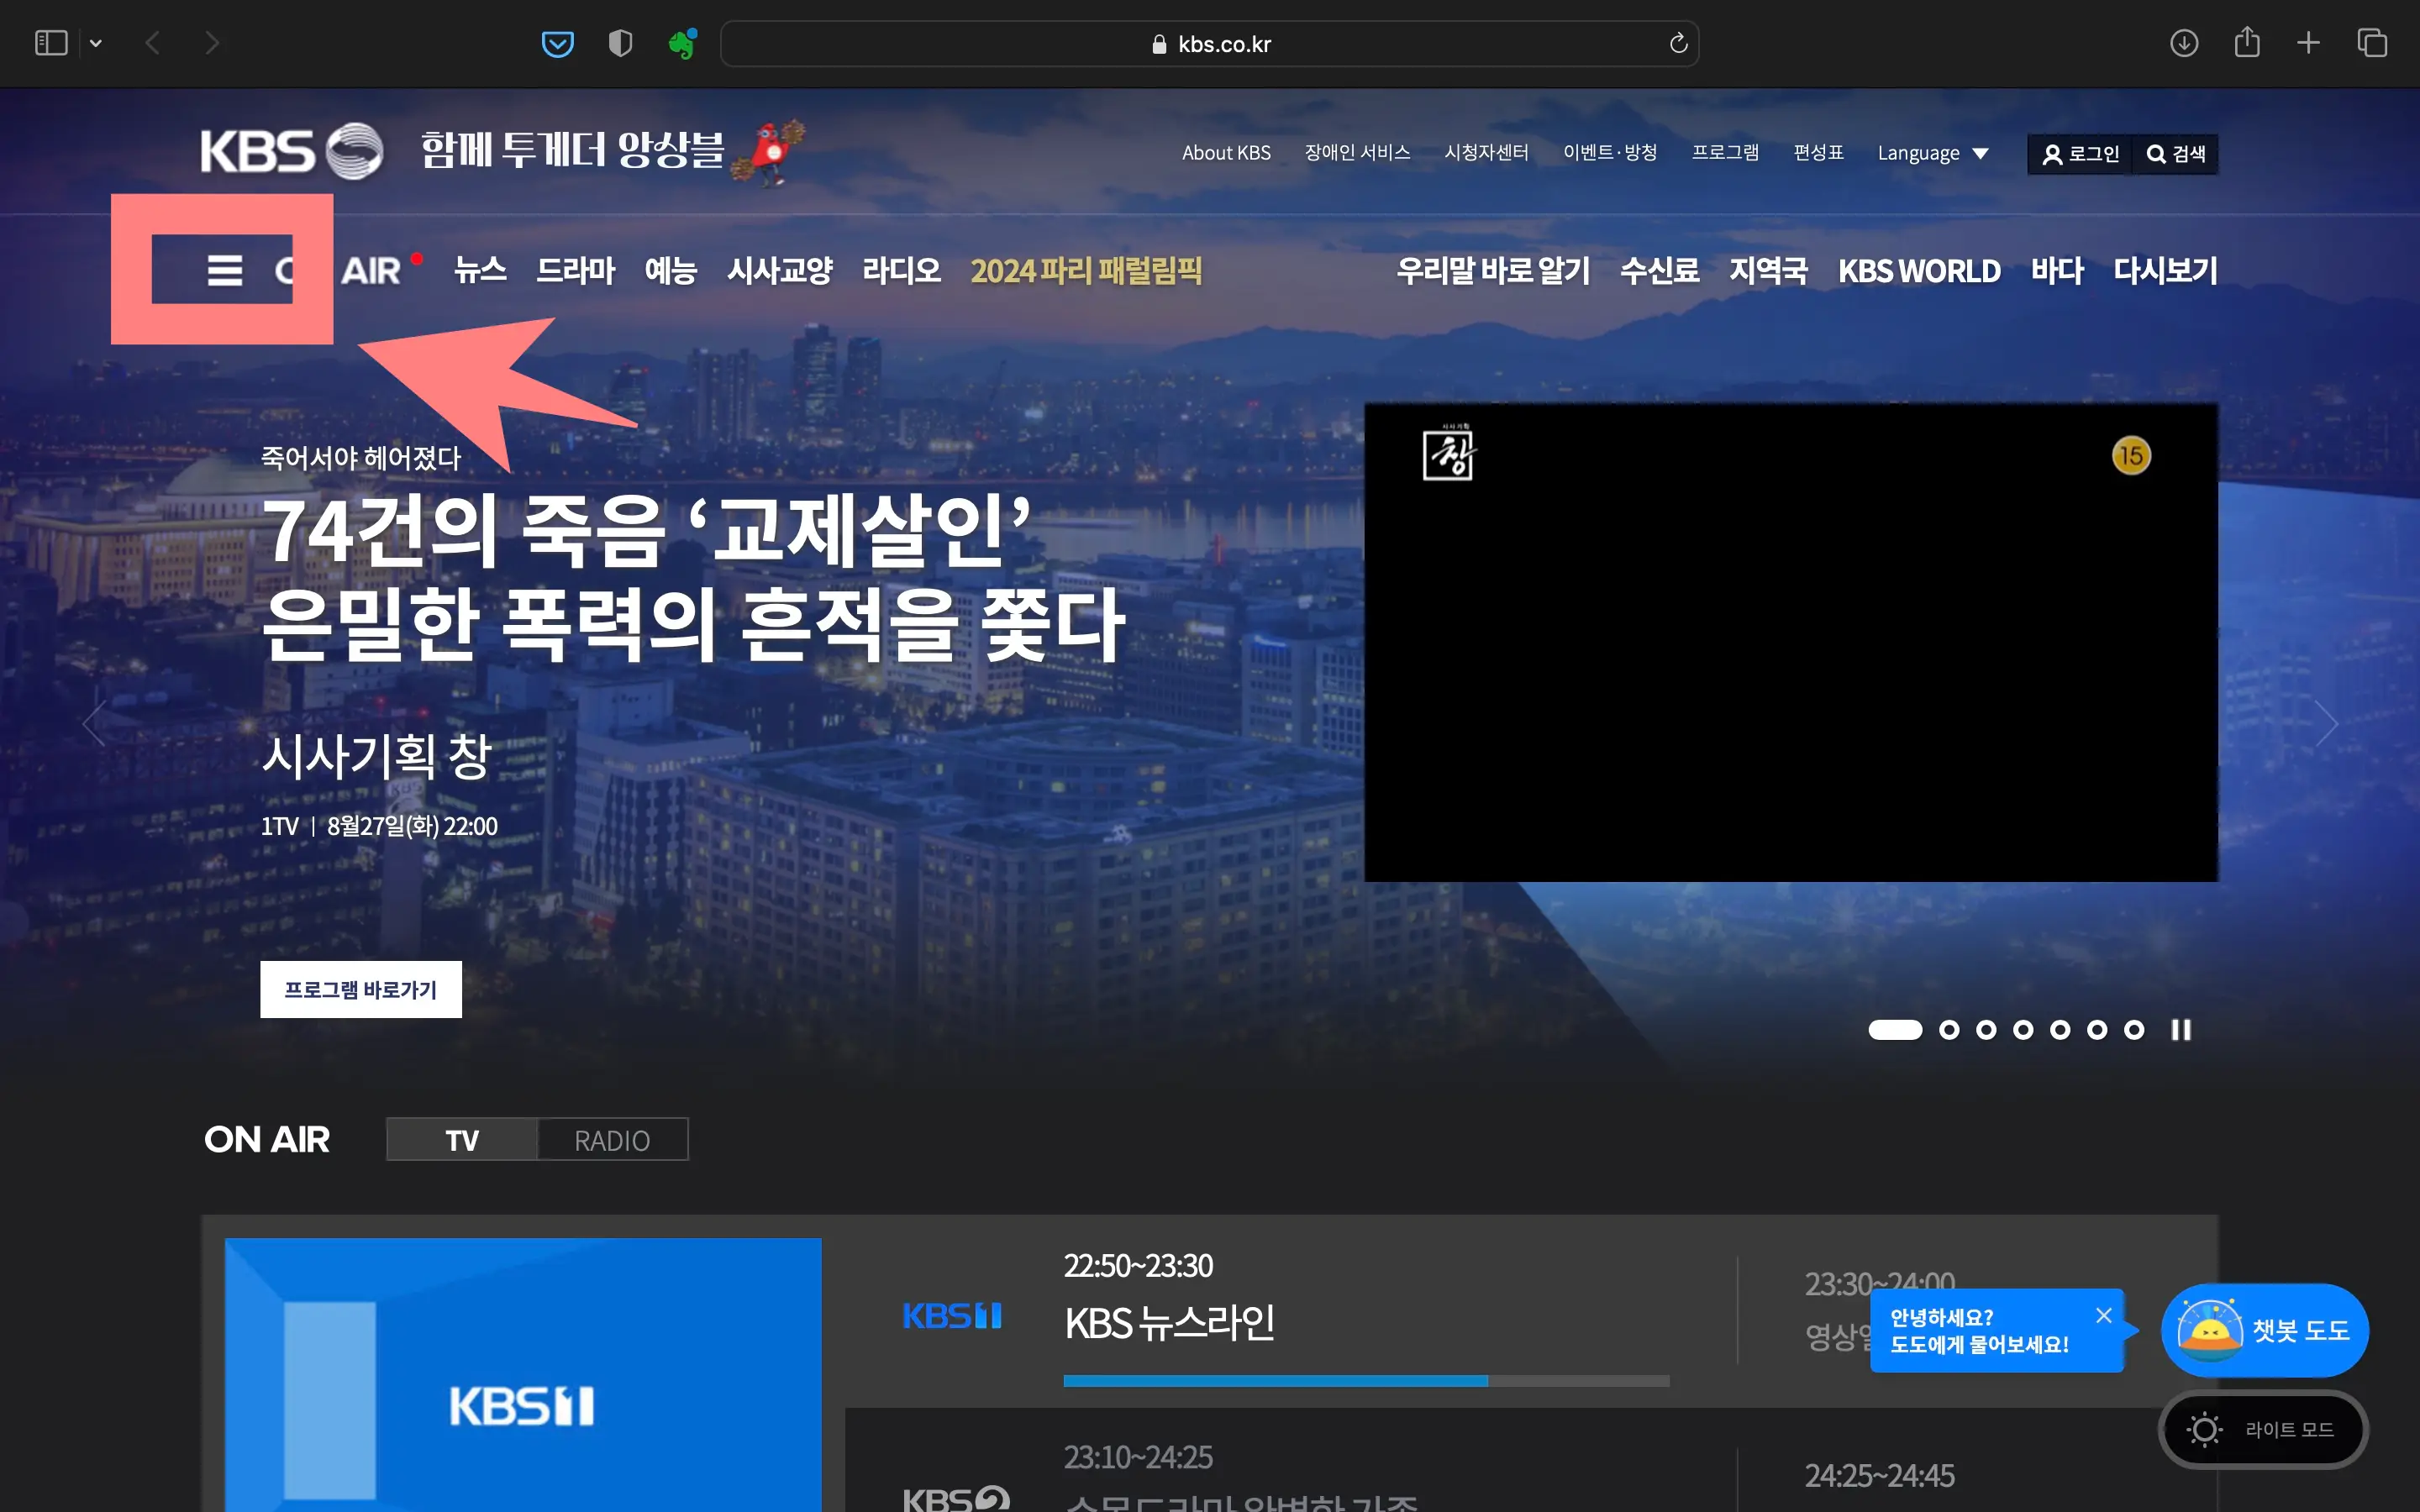Screen dimensions: 2420x1512
Task: Click the Evernote extension icon in browser toolbar
Action: point(684,43)
